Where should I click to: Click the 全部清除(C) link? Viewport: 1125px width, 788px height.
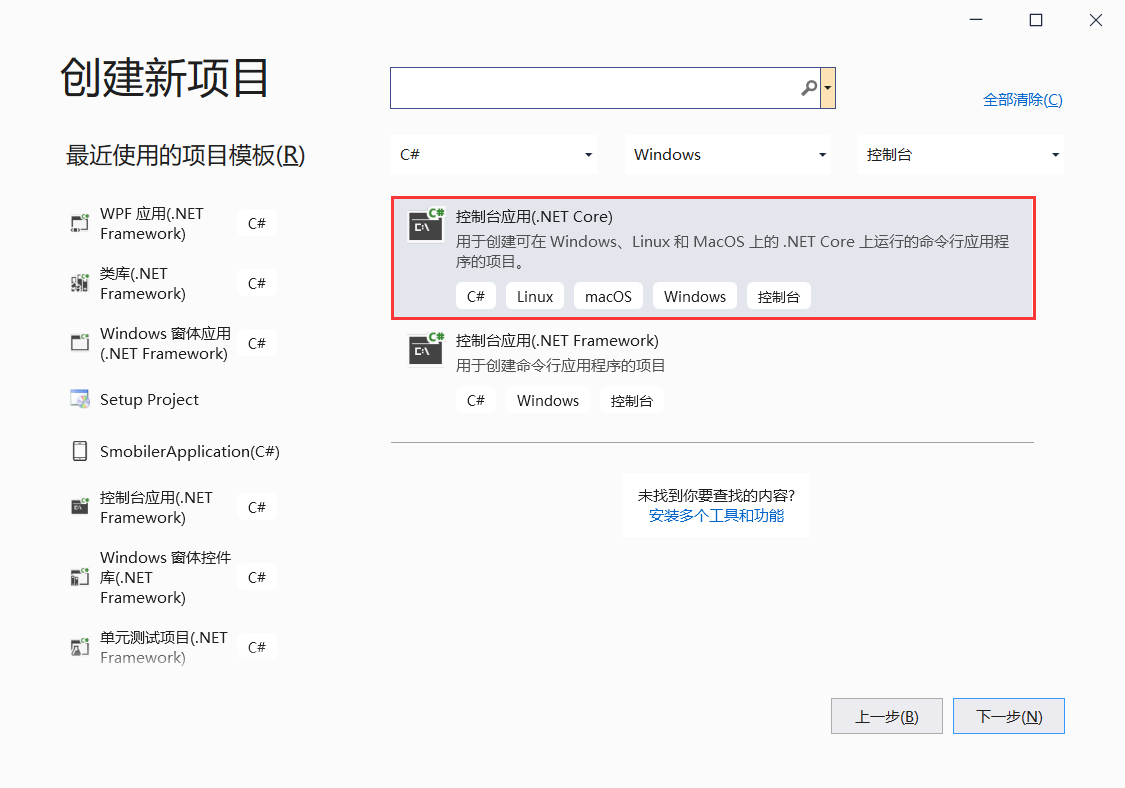(1023, 99)
